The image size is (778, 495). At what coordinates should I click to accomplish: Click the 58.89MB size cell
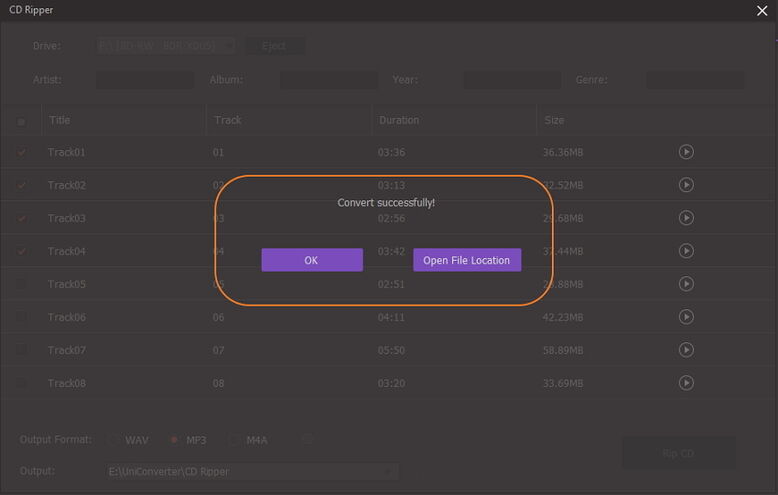(x=563, y=350)
